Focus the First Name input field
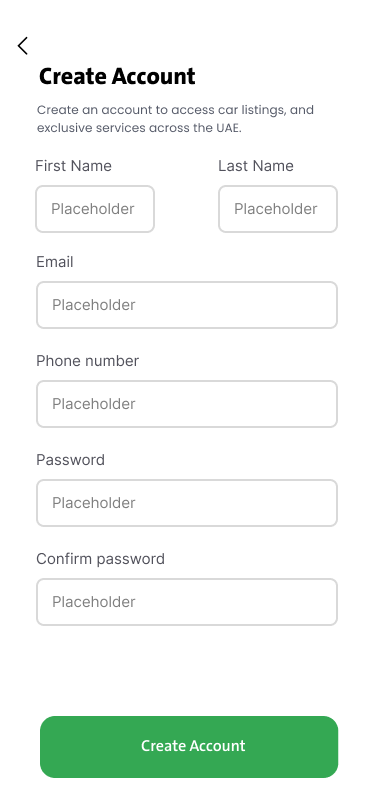375x812 pixels. click(95, 209)
